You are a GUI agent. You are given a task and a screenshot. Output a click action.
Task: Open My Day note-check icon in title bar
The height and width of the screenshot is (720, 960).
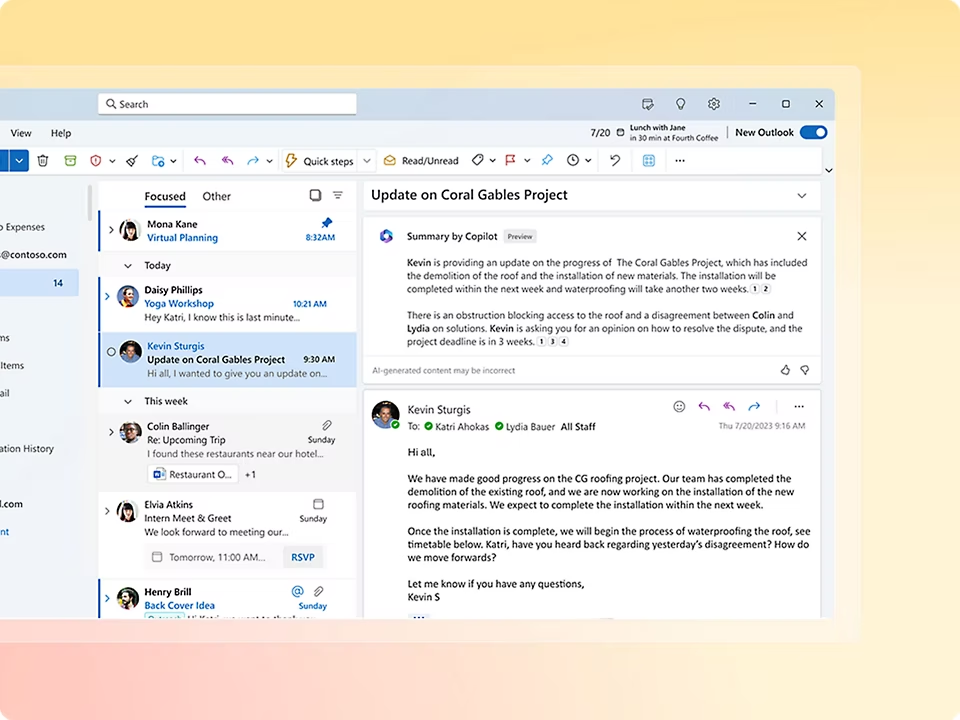tap(648, 104)
